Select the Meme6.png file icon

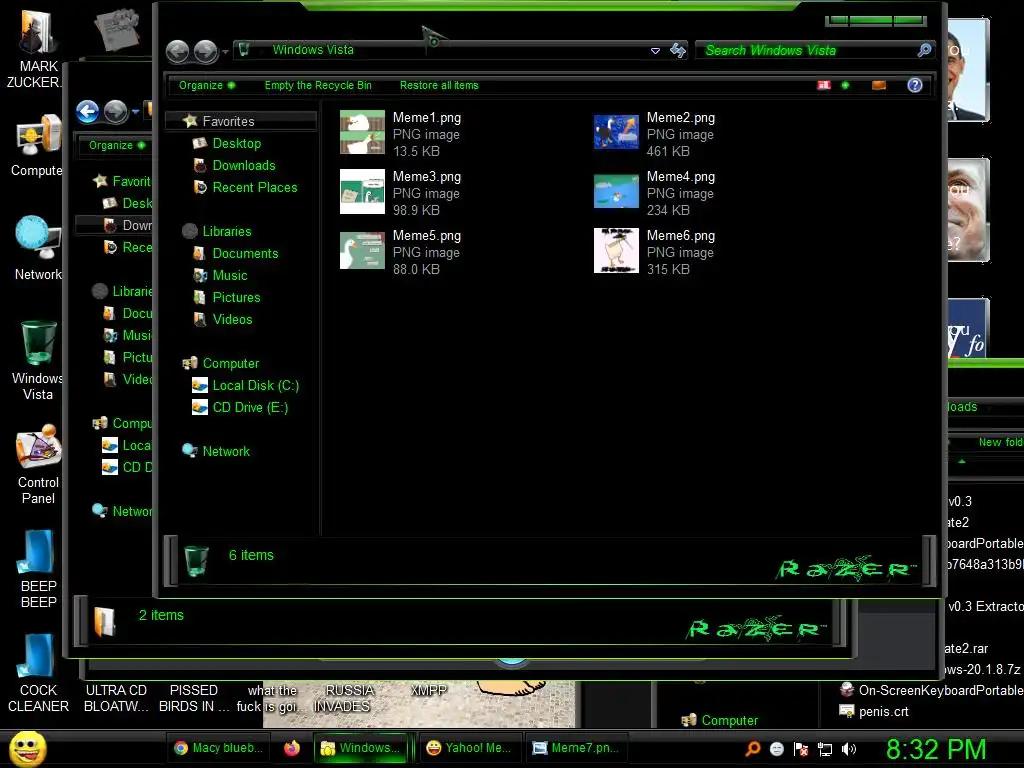click(616, 250)
